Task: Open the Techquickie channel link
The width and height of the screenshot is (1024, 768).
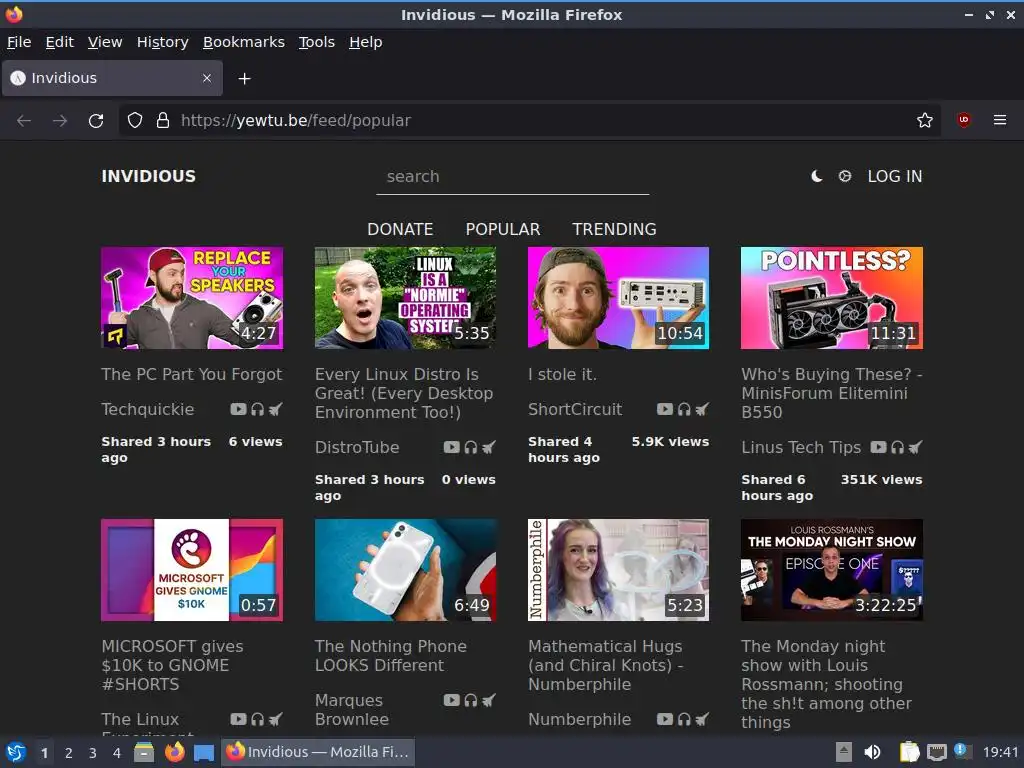Action: click(148, 409)
